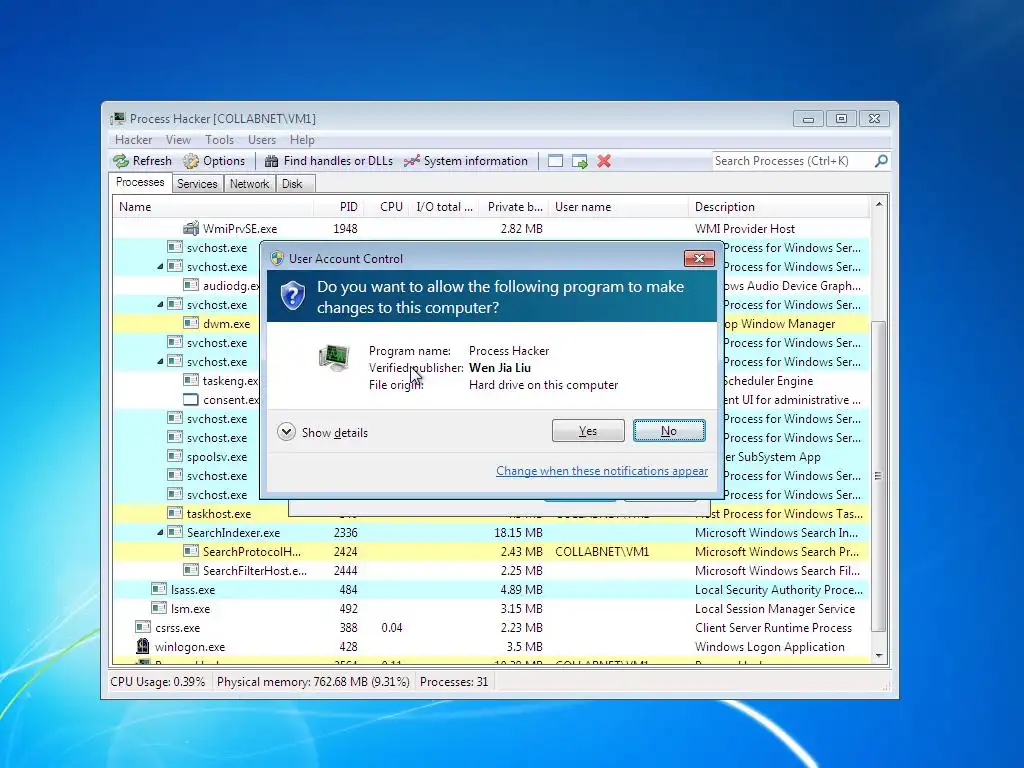Collapse svchost.exe node above audiodg.exe
The image size is (1024, 768).
(160, 266)
